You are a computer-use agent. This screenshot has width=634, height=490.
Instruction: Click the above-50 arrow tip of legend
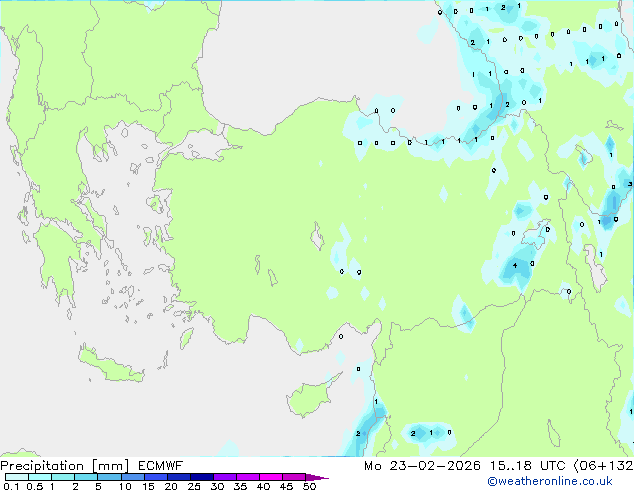coord(317,477)
